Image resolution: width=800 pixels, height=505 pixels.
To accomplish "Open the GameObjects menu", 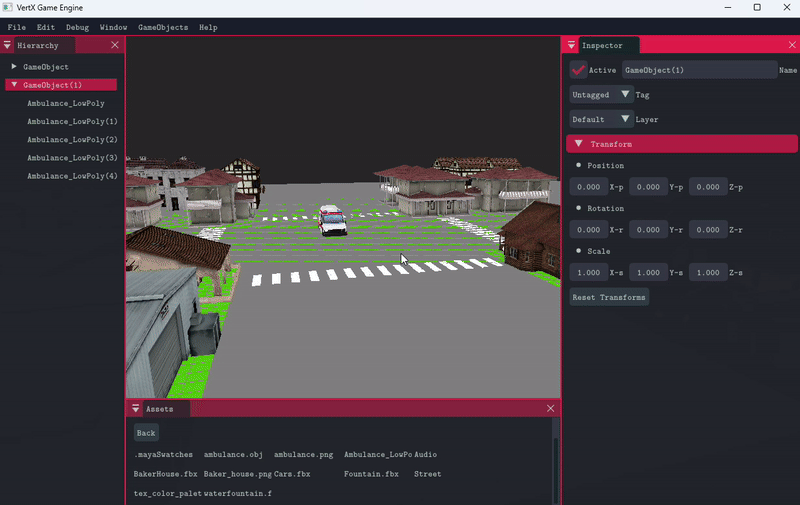I will (163, 27).
